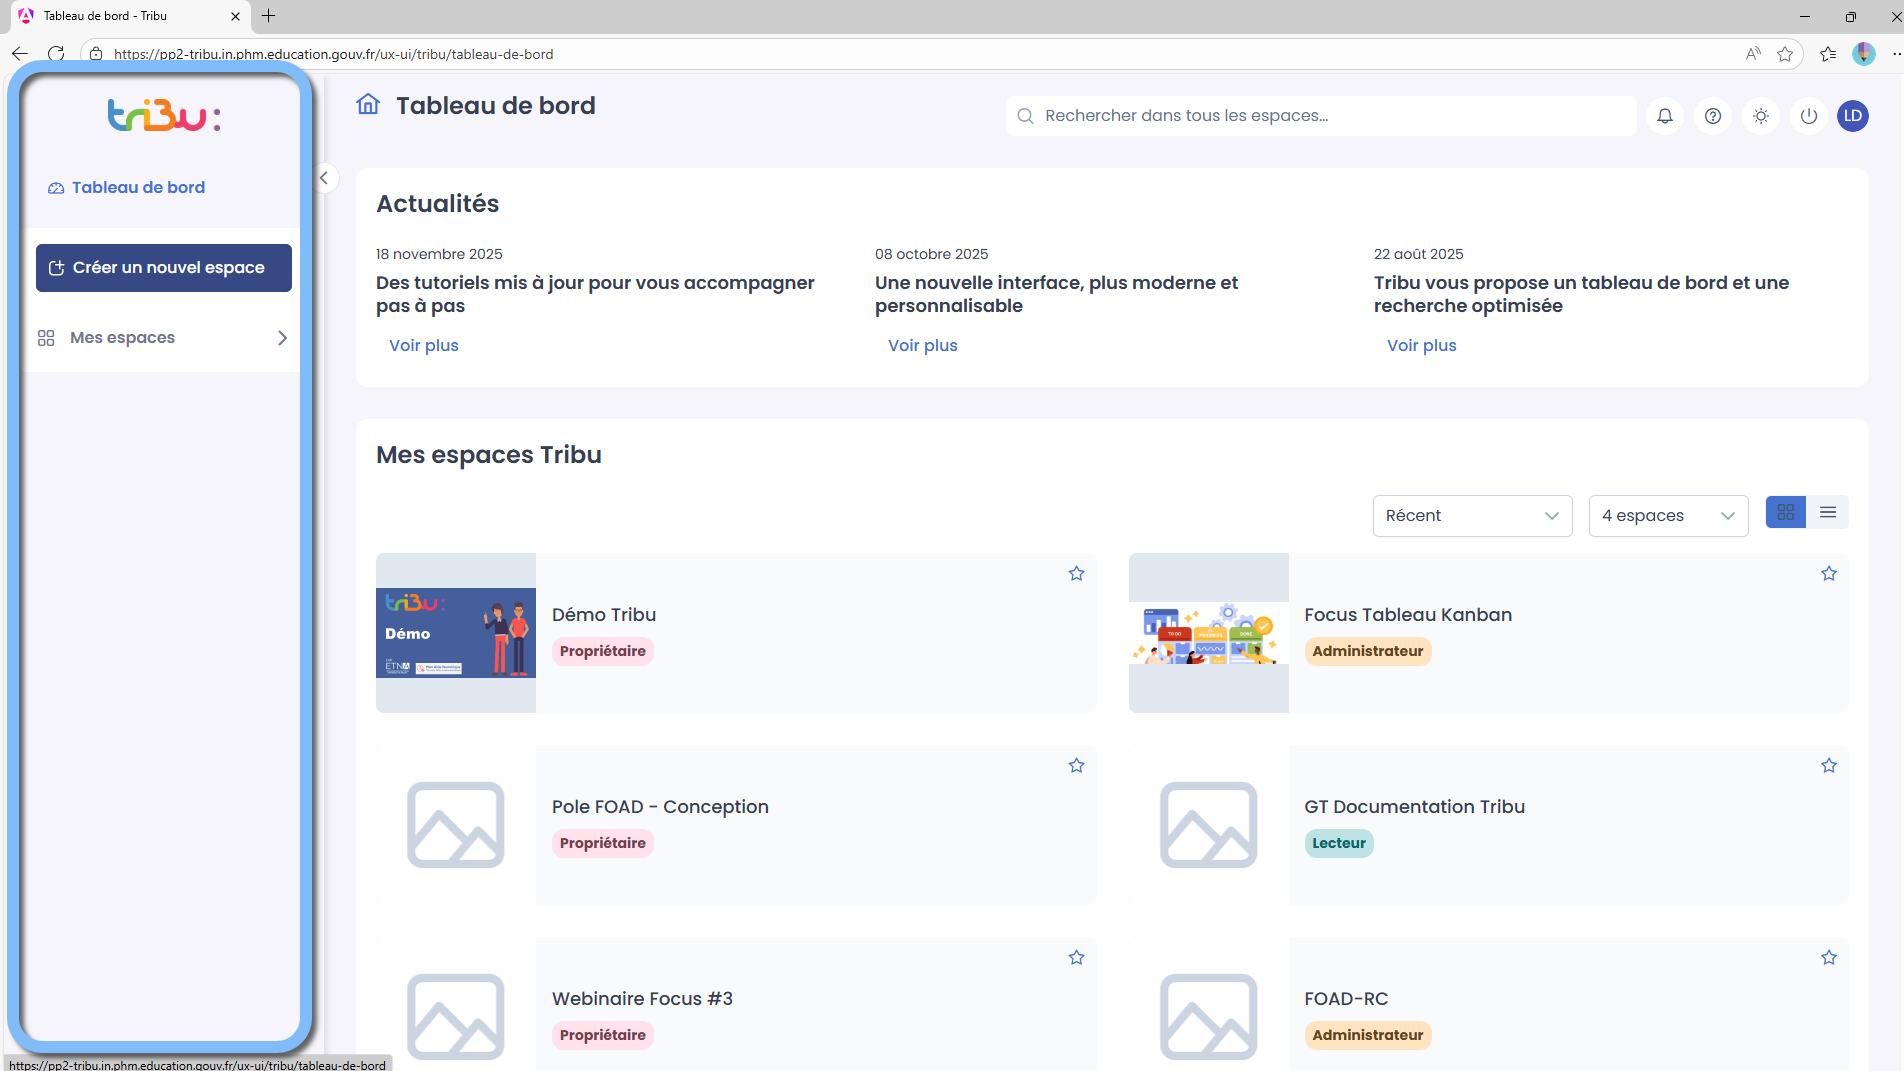Open the LD user avatar menu
Image resolution: width=1904 pixels, height=1071 pixels.
pyautogui.click(x=1853, y=116)
